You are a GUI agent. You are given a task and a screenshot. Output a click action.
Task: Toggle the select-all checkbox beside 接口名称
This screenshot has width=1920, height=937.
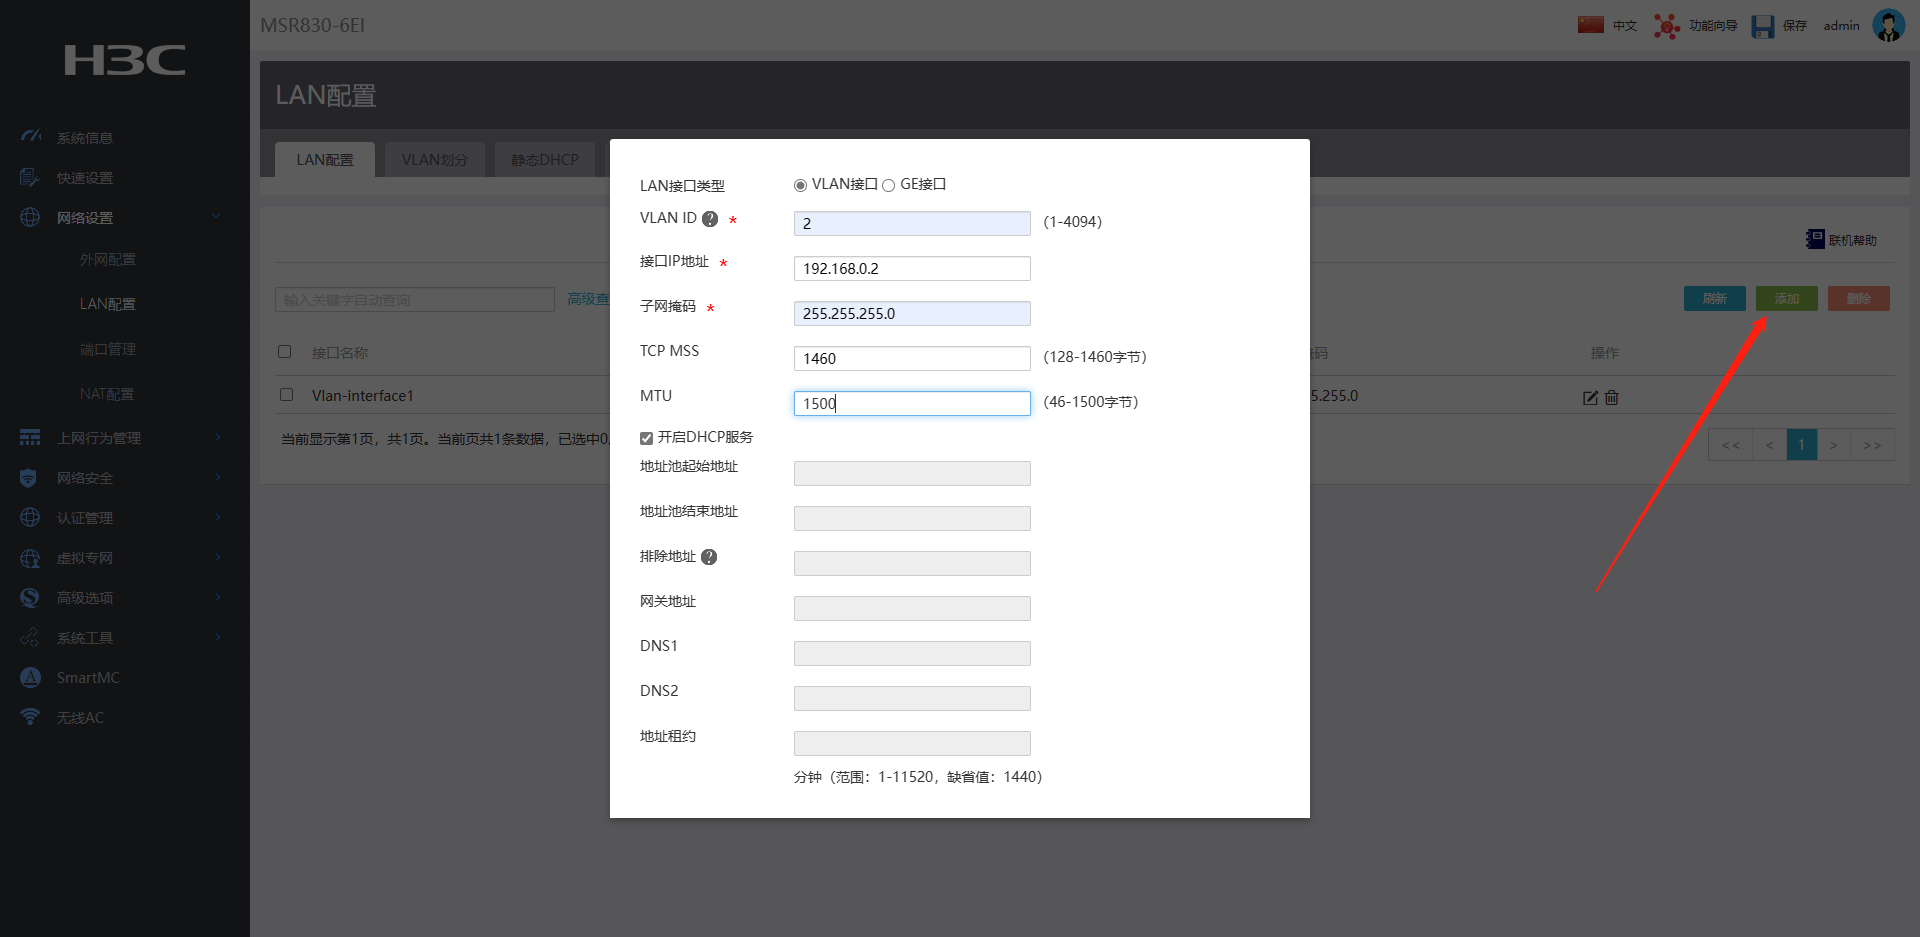click(x=285, y=352)
